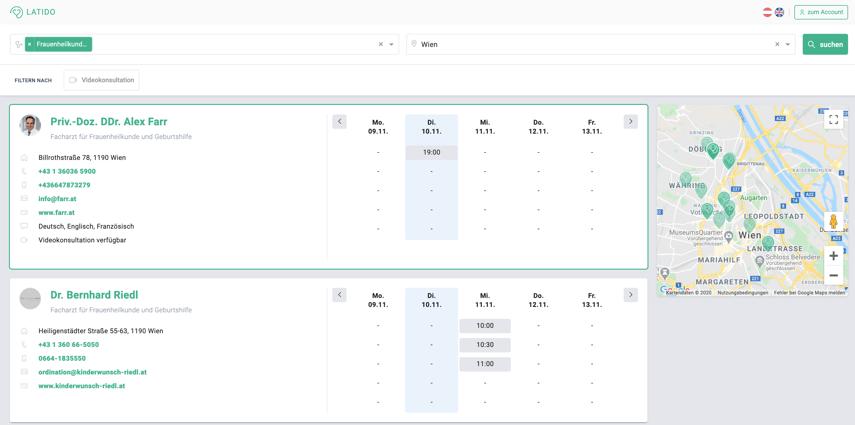Book the 10:30 appointment with Dr. Riedl
The height and width of the screenshot is (425, 855).
[485, 345]
